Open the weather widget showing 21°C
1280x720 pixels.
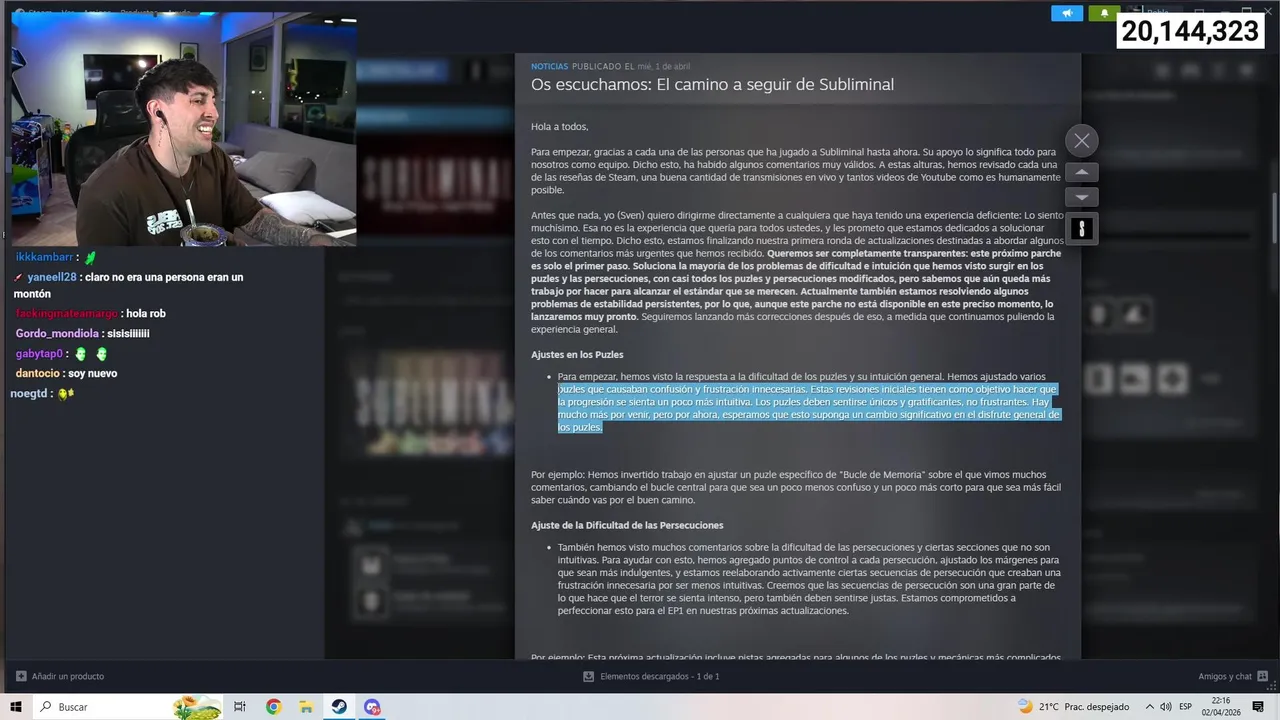tap(1073, 707)
